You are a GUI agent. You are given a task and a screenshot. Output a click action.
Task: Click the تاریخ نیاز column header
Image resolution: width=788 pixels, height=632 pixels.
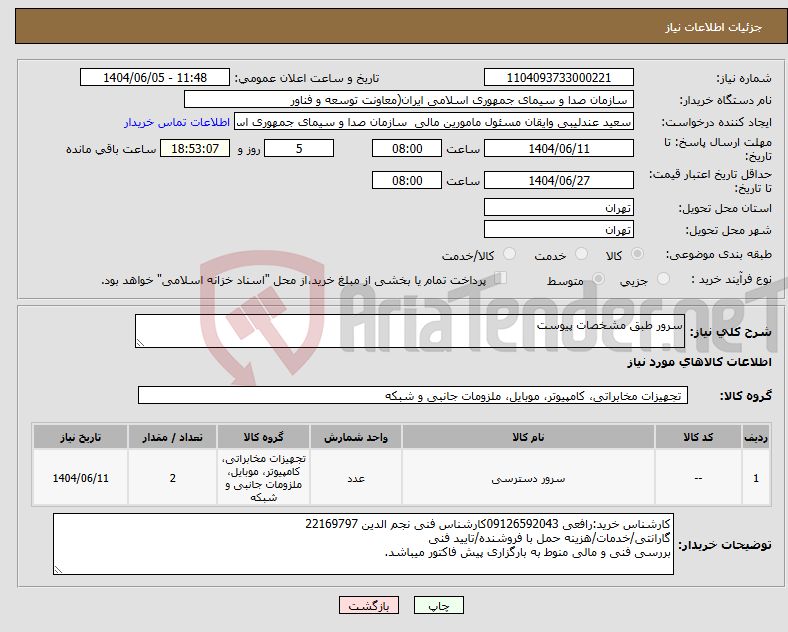point(80,437)
